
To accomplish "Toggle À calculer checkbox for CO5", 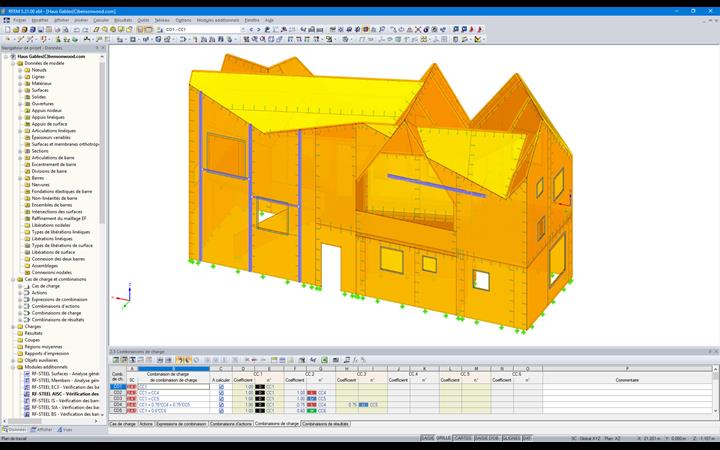I will (x=221, y=411).
